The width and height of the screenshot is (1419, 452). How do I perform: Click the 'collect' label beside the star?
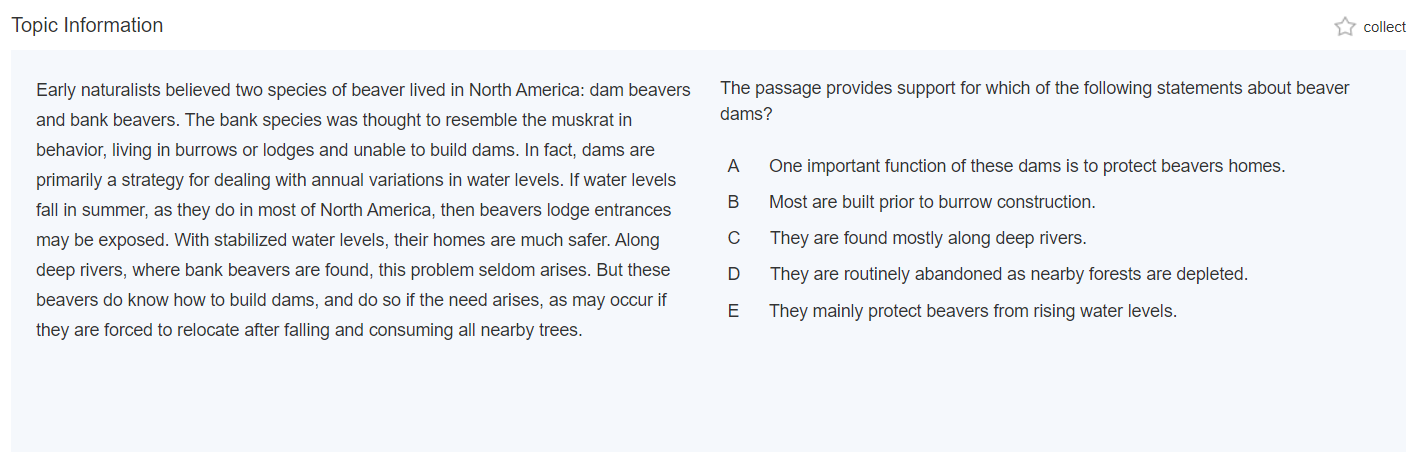pos(1384,27)
